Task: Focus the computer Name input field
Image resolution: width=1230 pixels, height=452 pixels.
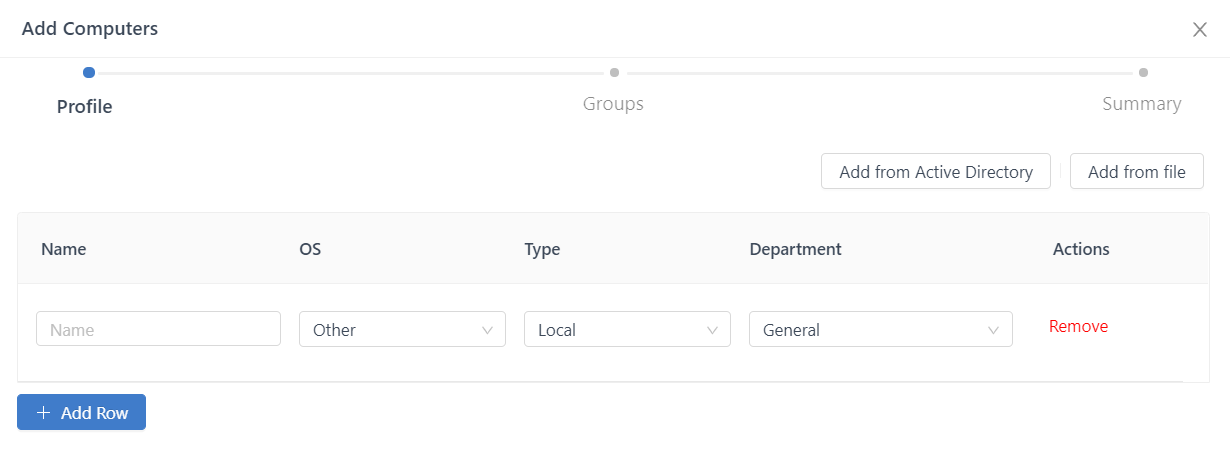Action: (x=158, y=329)
